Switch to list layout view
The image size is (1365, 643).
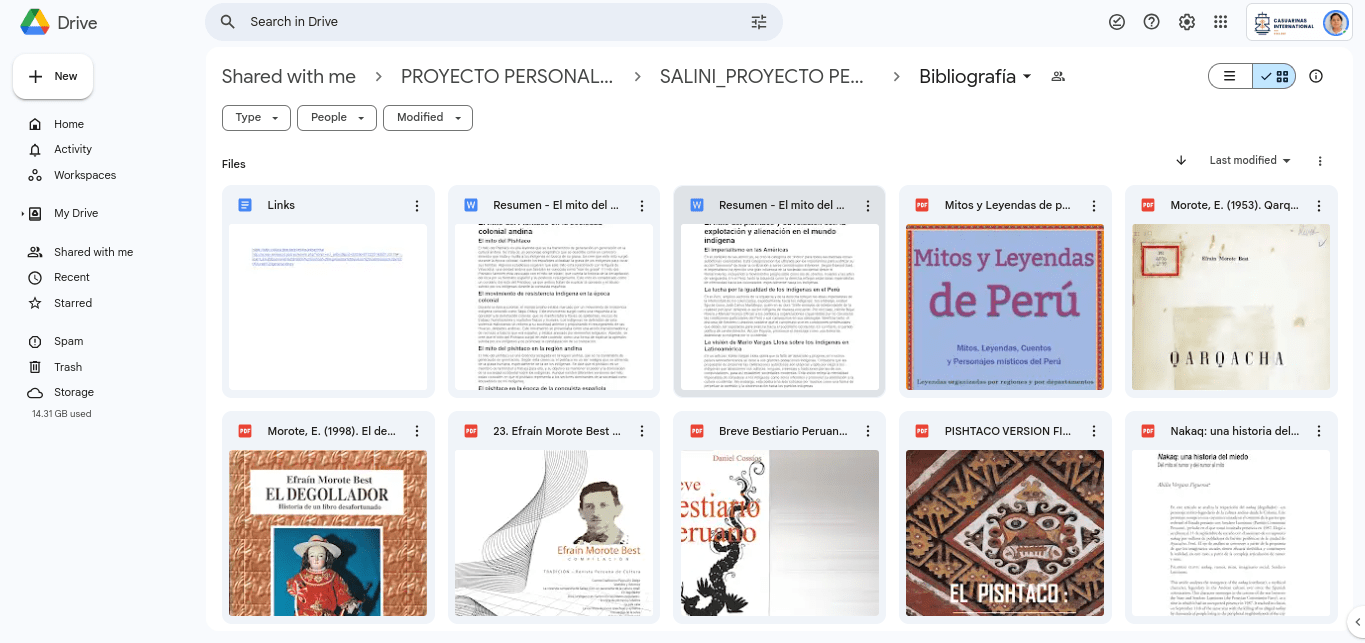tap(1230, 76)
